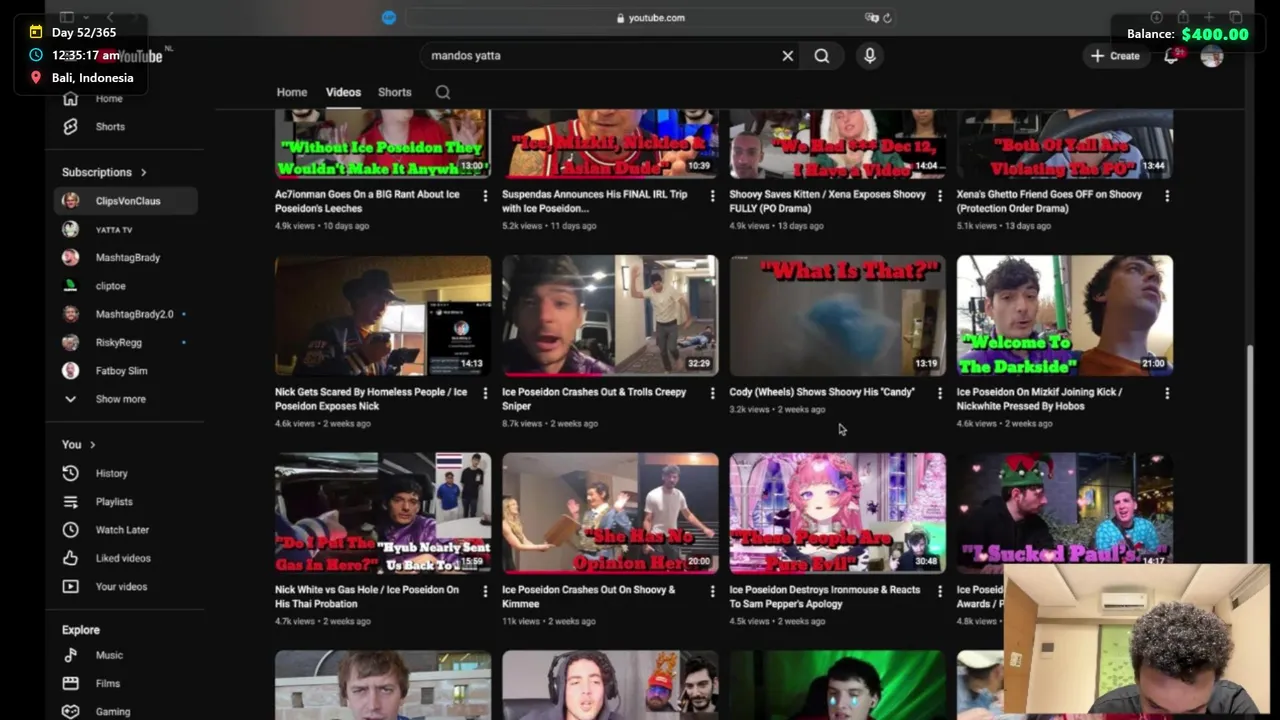Open Nick White vs Gas Hole thumbnail
The height and width of the screenshot is (720, 1280).
pyautogui.click(x=383, y=514)
